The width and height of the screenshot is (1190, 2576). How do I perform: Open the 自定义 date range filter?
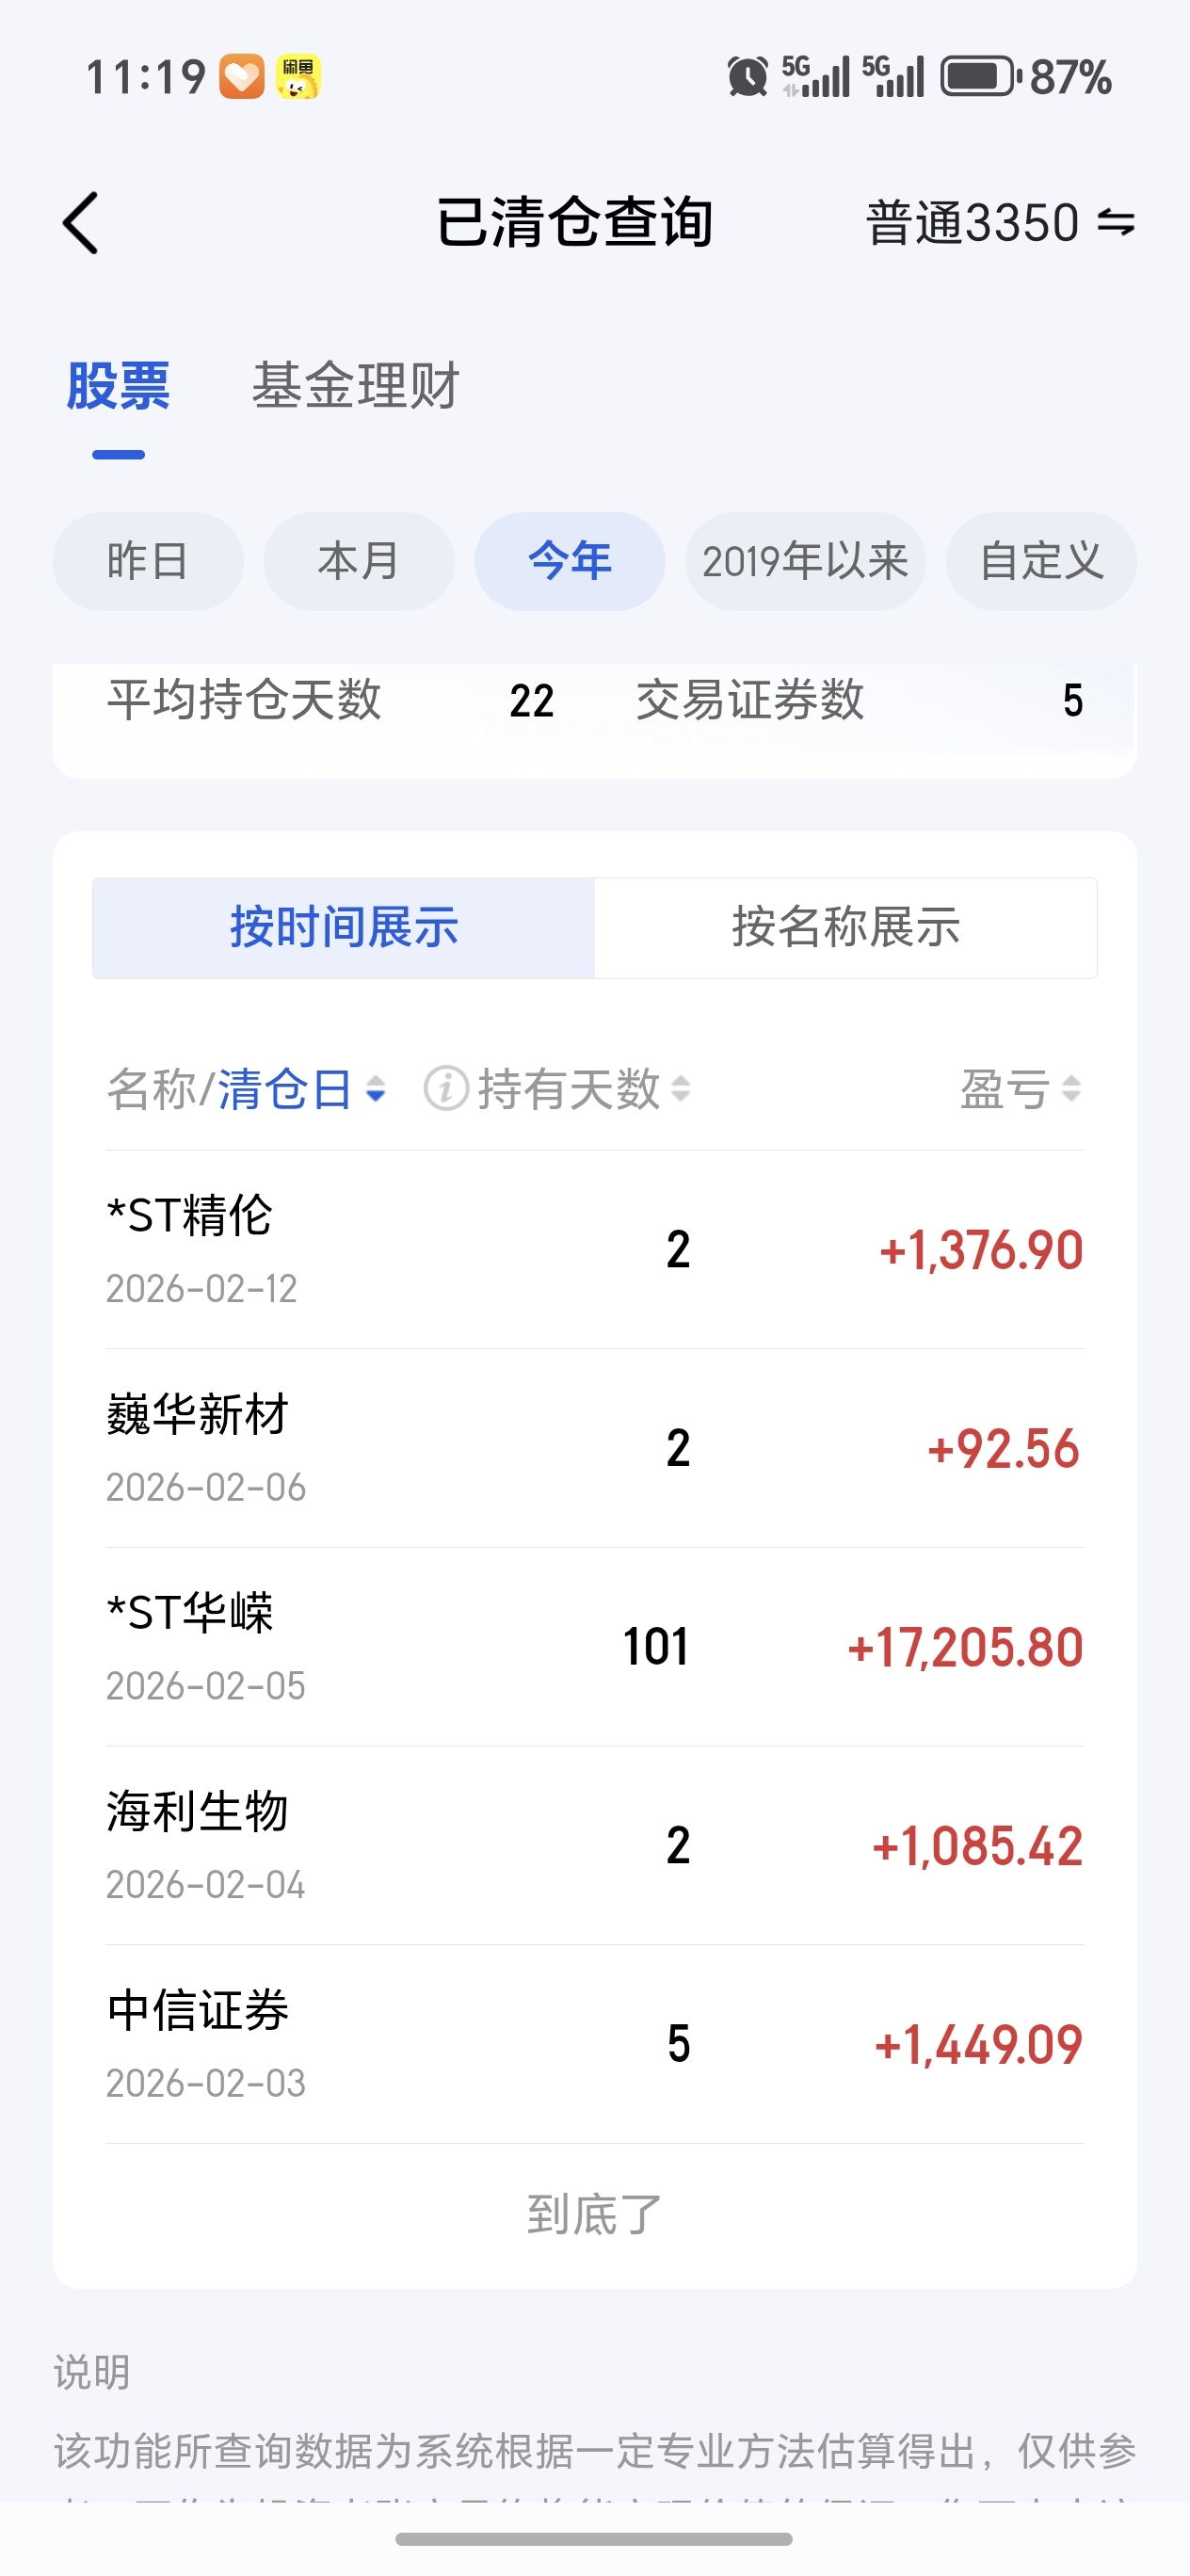click(x=1040, y=561)
